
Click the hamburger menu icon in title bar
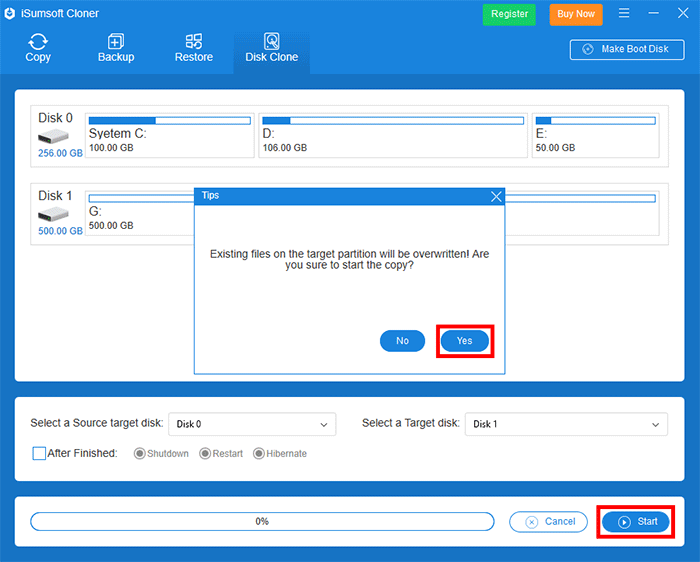pyautogui.click(x=625, y=14)
